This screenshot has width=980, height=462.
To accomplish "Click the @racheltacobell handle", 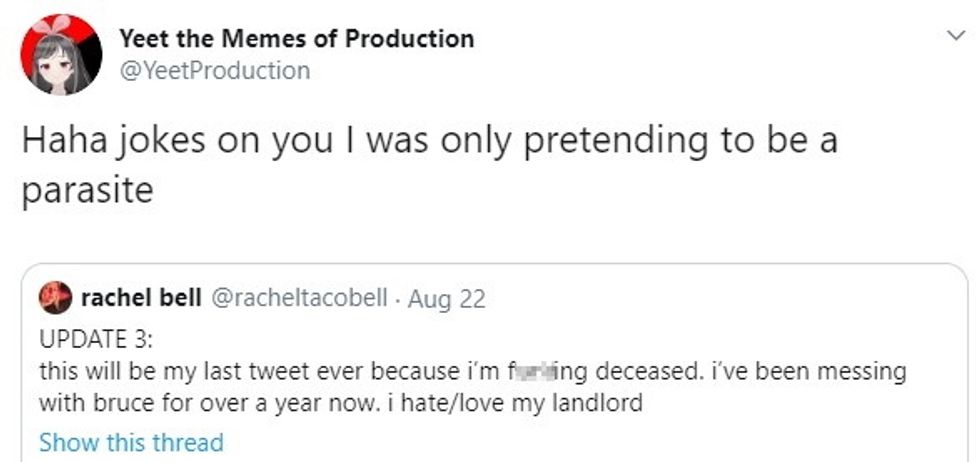I will coord(299,298).
